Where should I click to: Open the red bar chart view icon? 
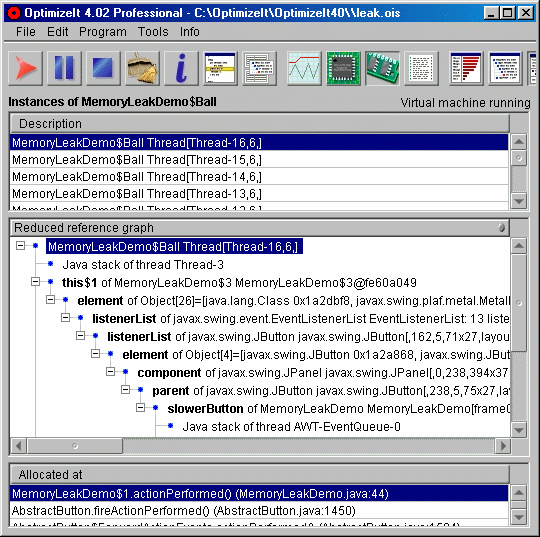point(466,68)
